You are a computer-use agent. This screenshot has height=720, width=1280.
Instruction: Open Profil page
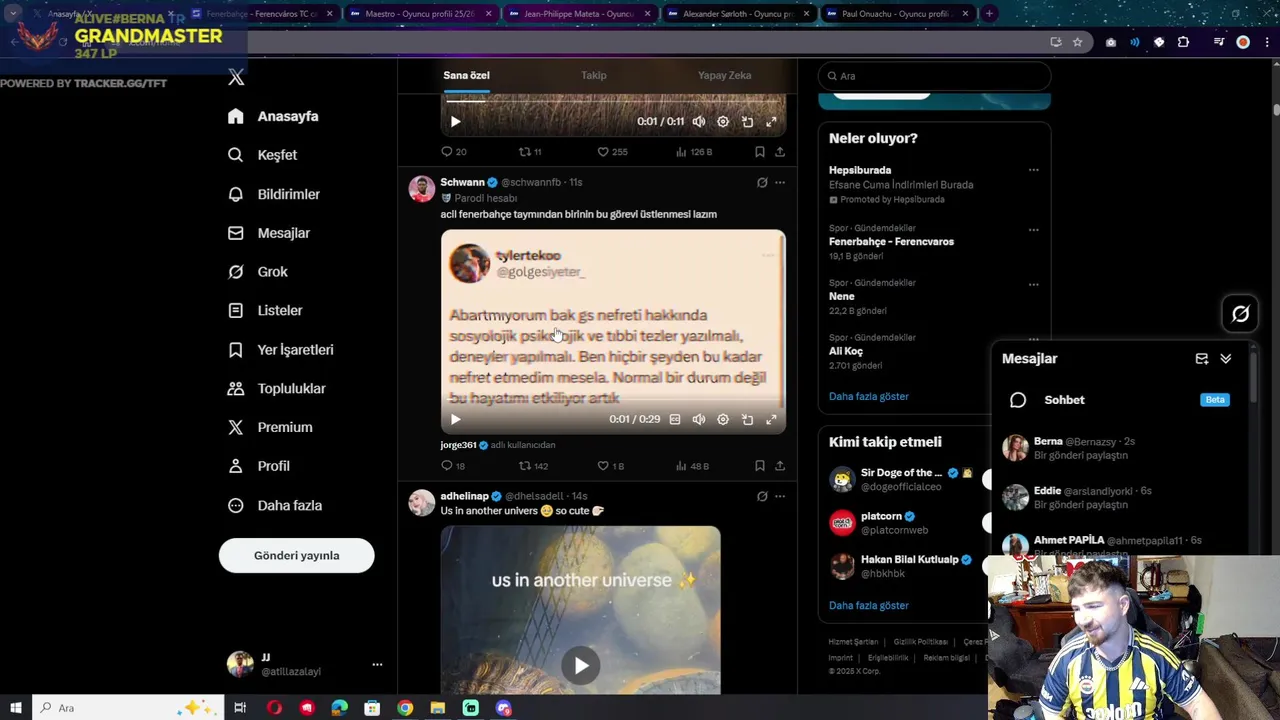click(x=259, y=466)
